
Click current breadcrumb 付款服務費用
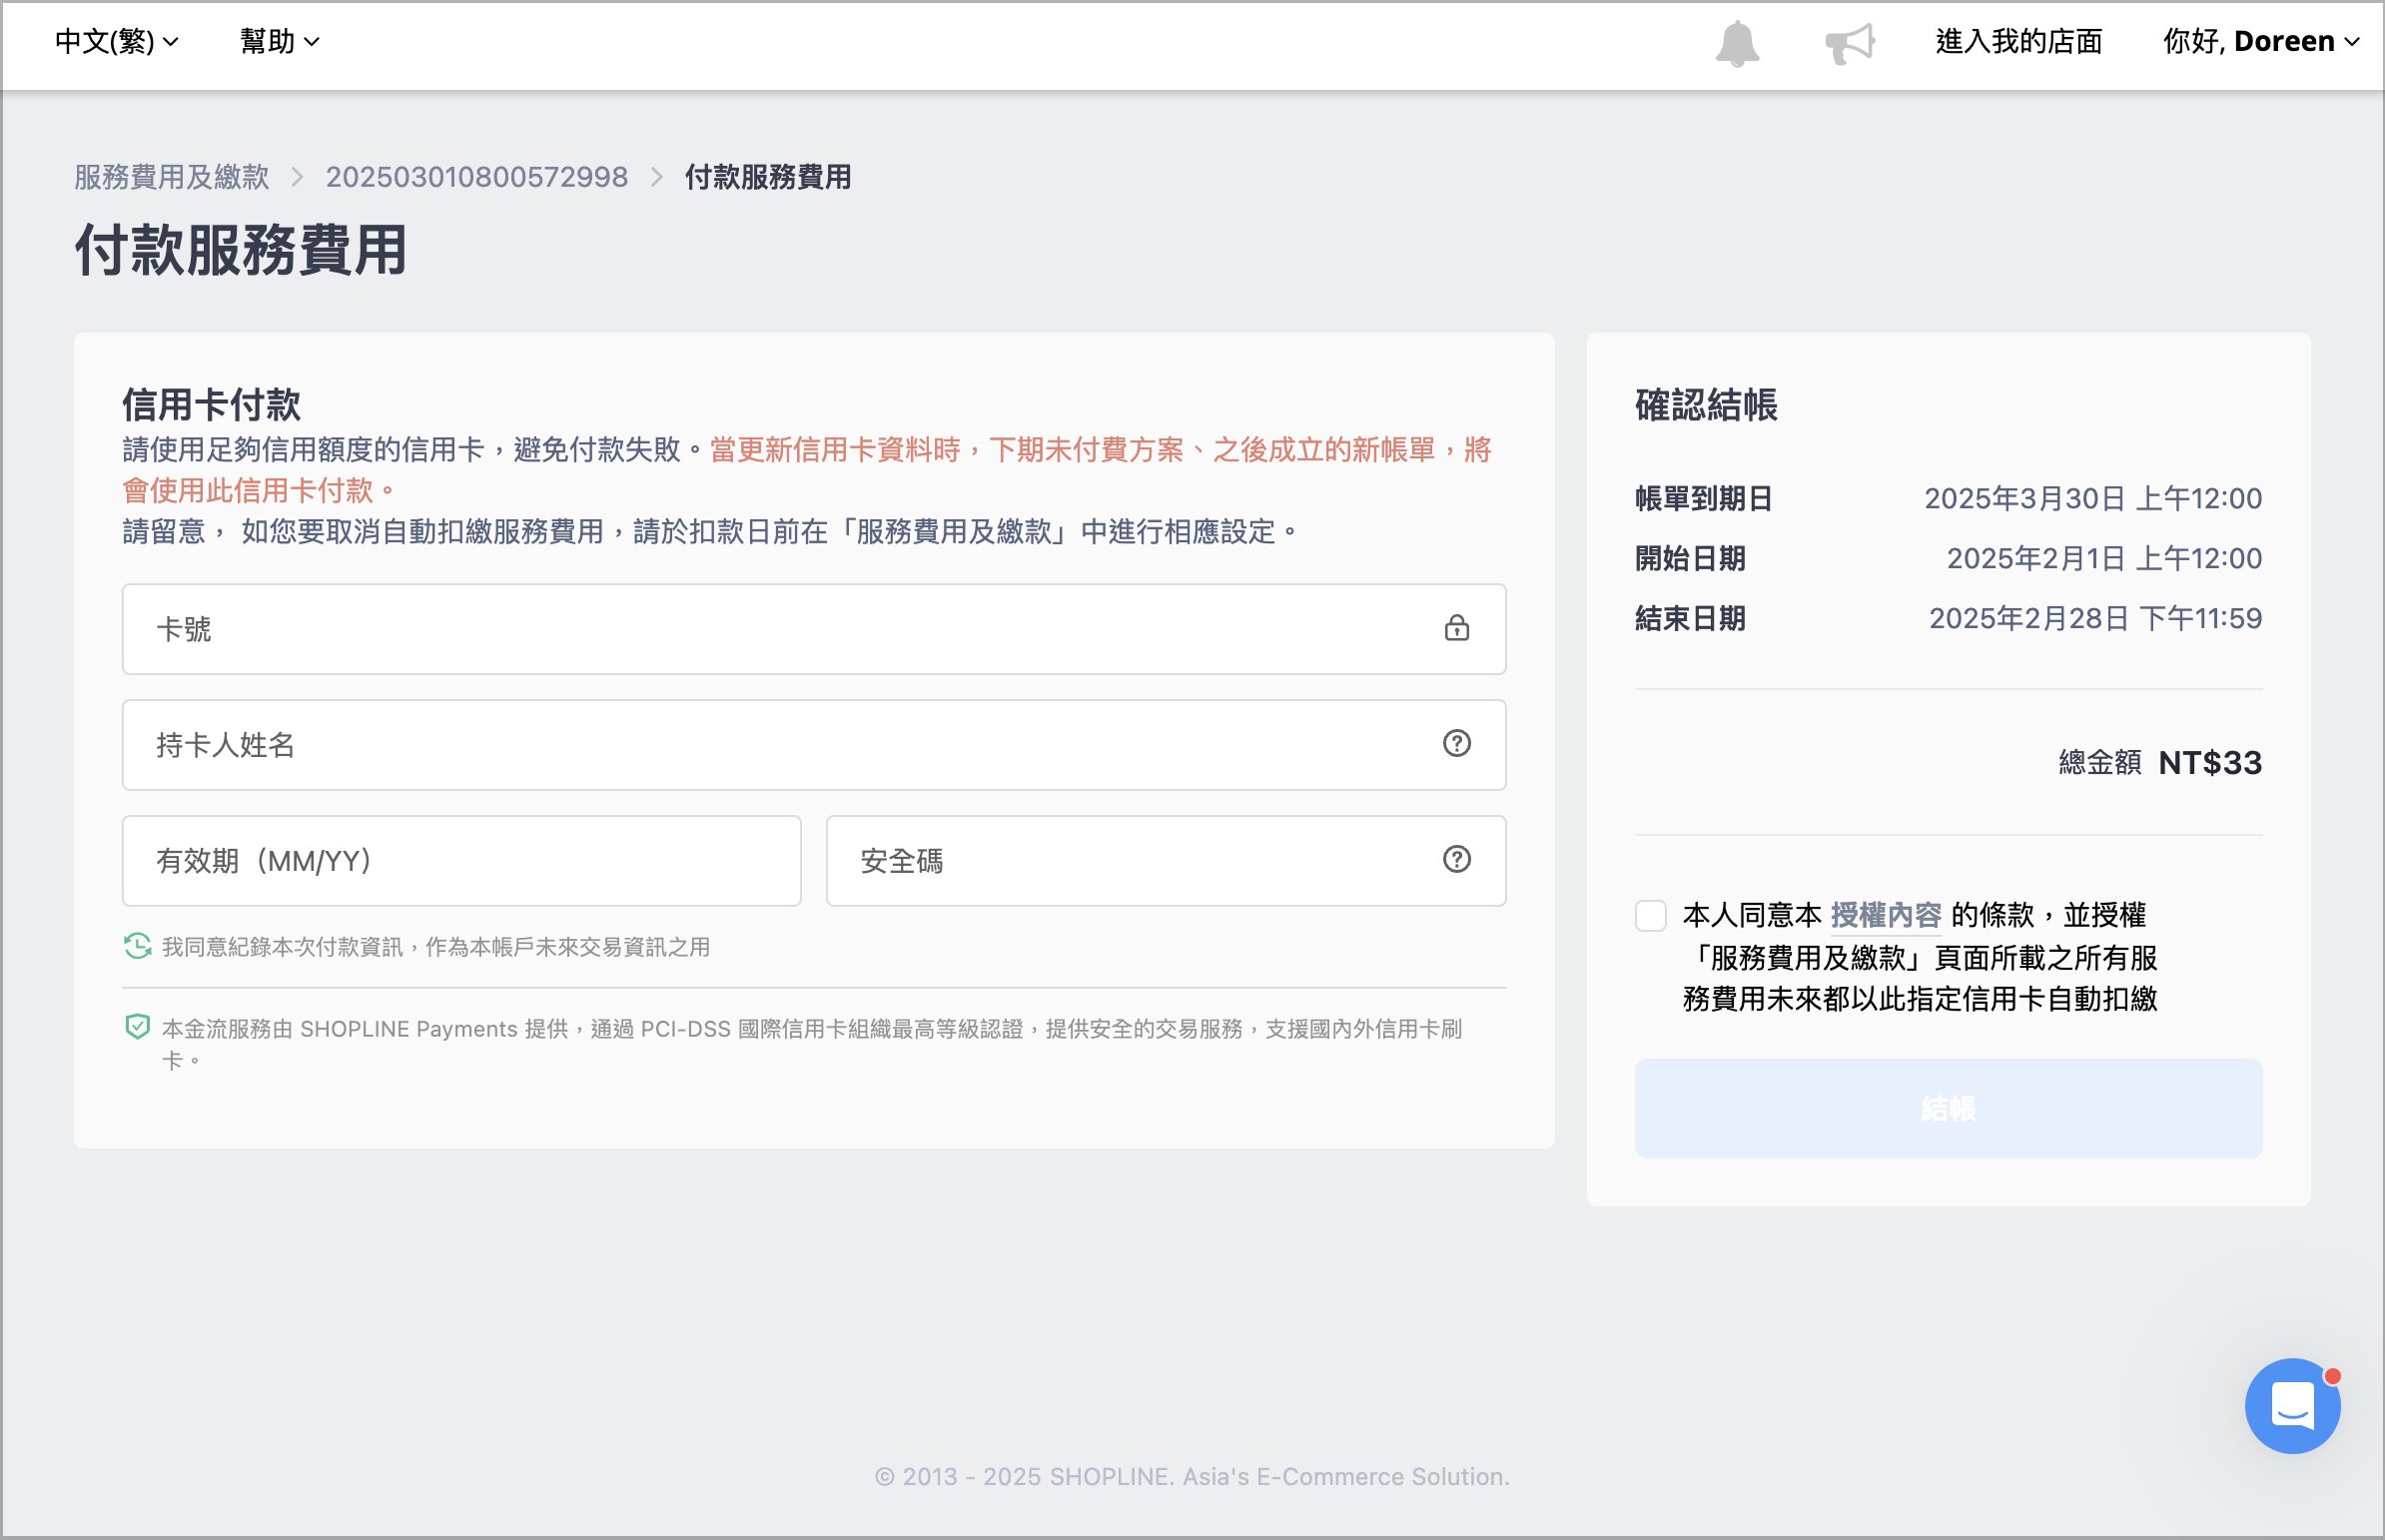click(x=768, y=177)
